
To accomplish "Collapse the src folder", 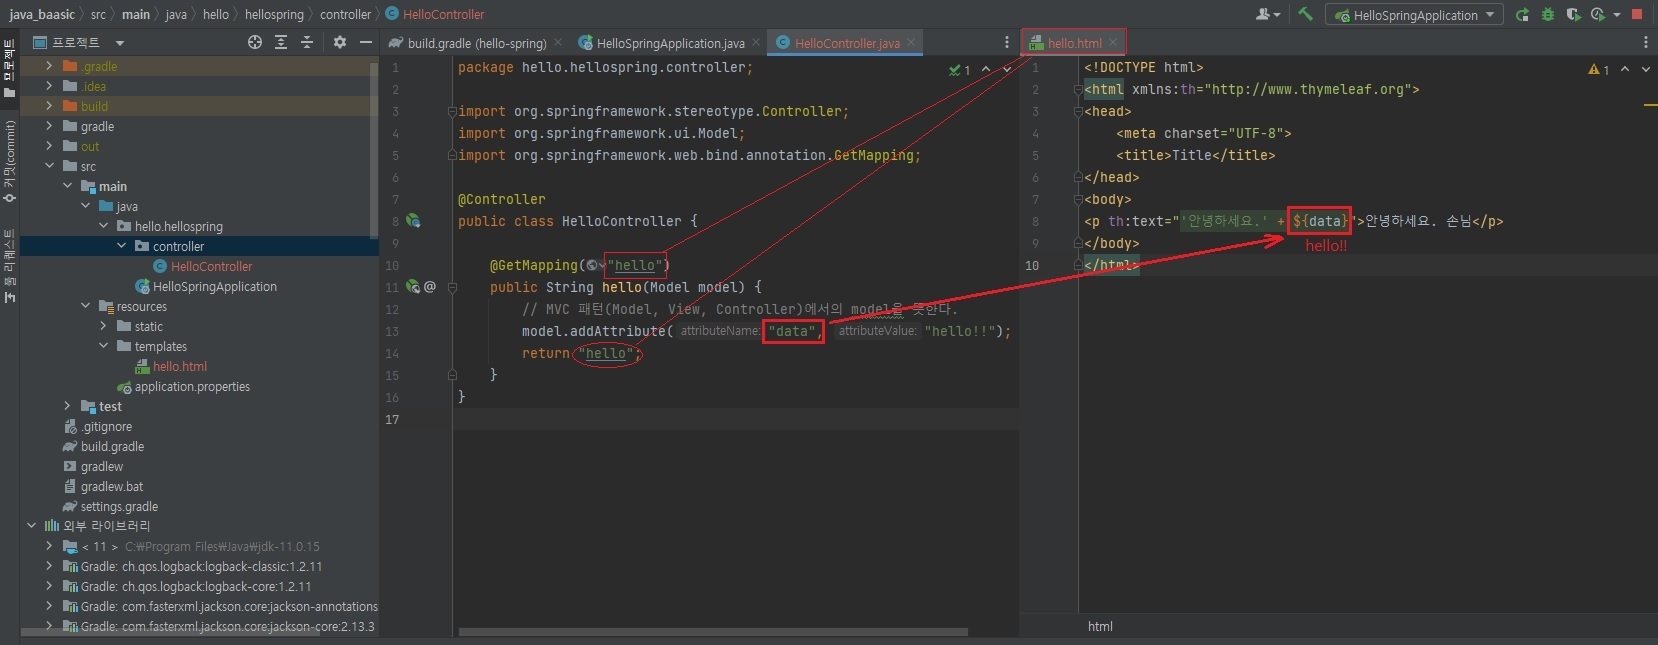I will pos(49,166).
